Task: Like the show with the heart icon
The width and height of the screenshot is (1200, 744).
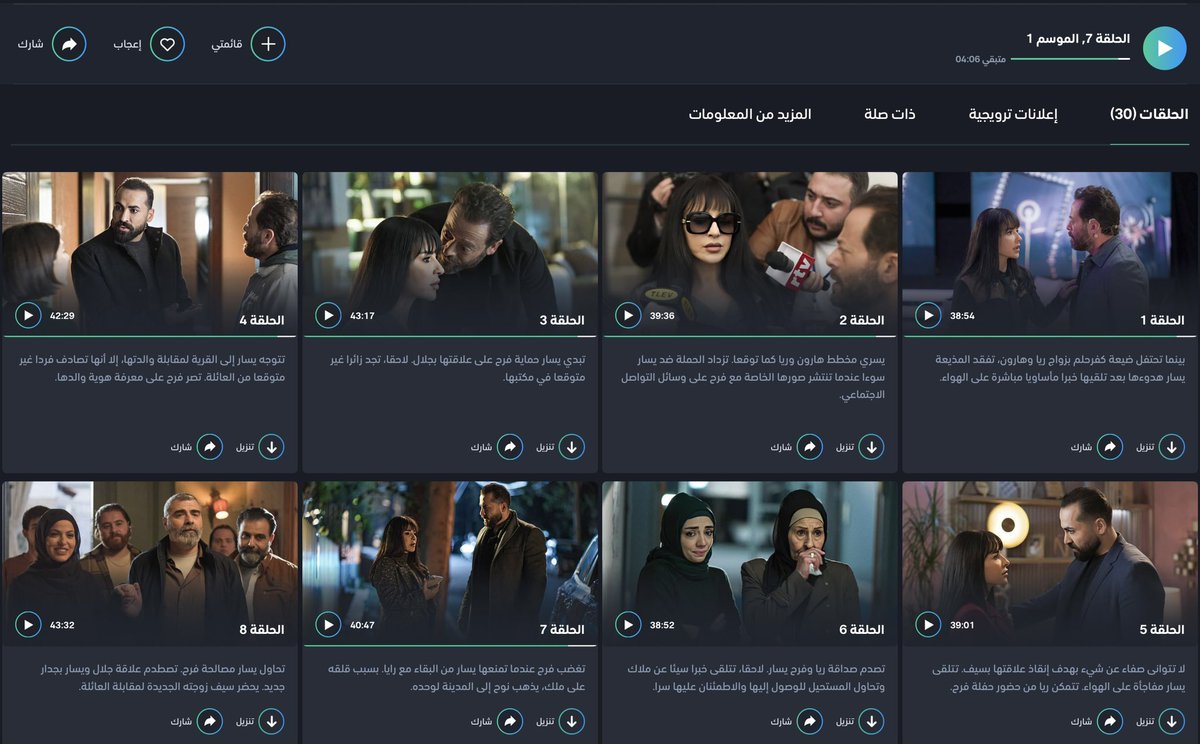Action: click(x=168, y=44)
